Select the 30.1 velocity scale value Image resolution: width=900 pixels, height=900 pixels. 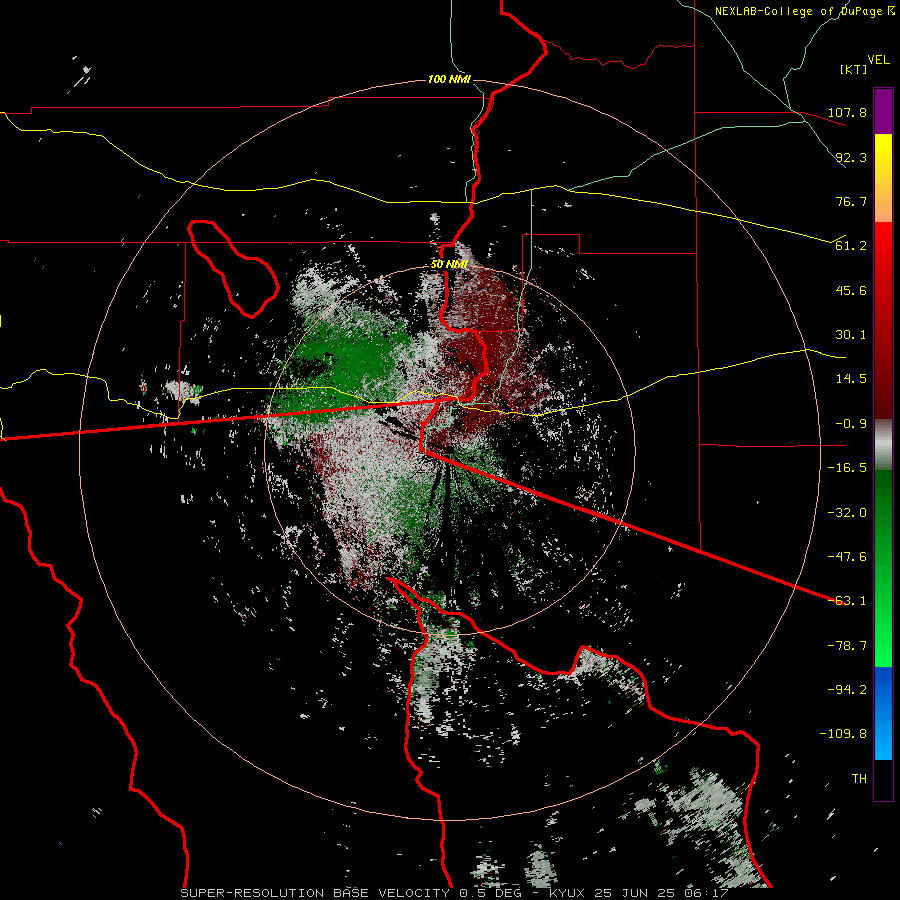coord(851,335)
